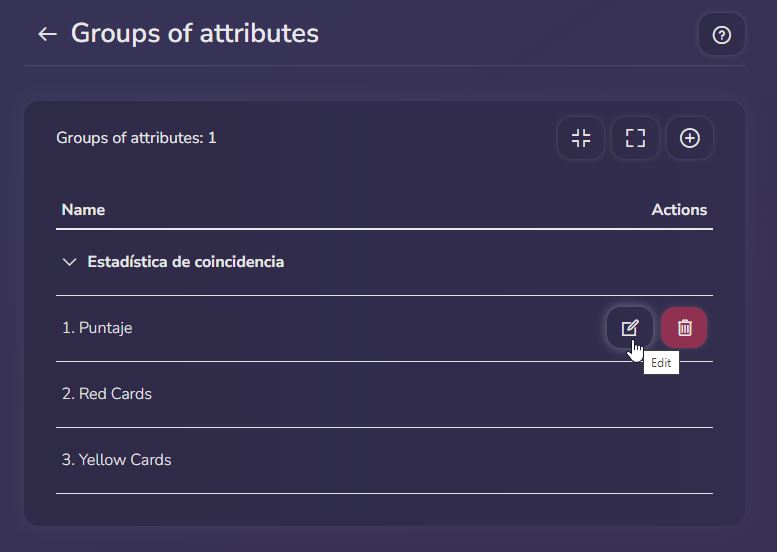This screenshot has width=777, height=552.
Task: Expand all groups with the fullscreen-corners icon
Action: (x=635, y=138)
